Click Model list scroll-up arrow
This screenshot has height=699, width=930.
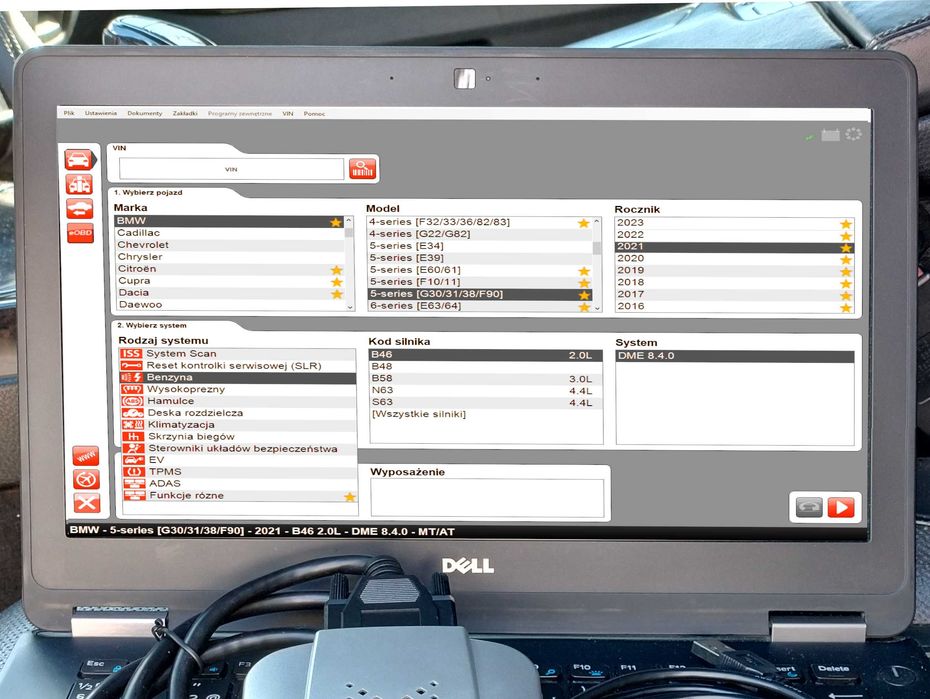click(x=597, y=222)
